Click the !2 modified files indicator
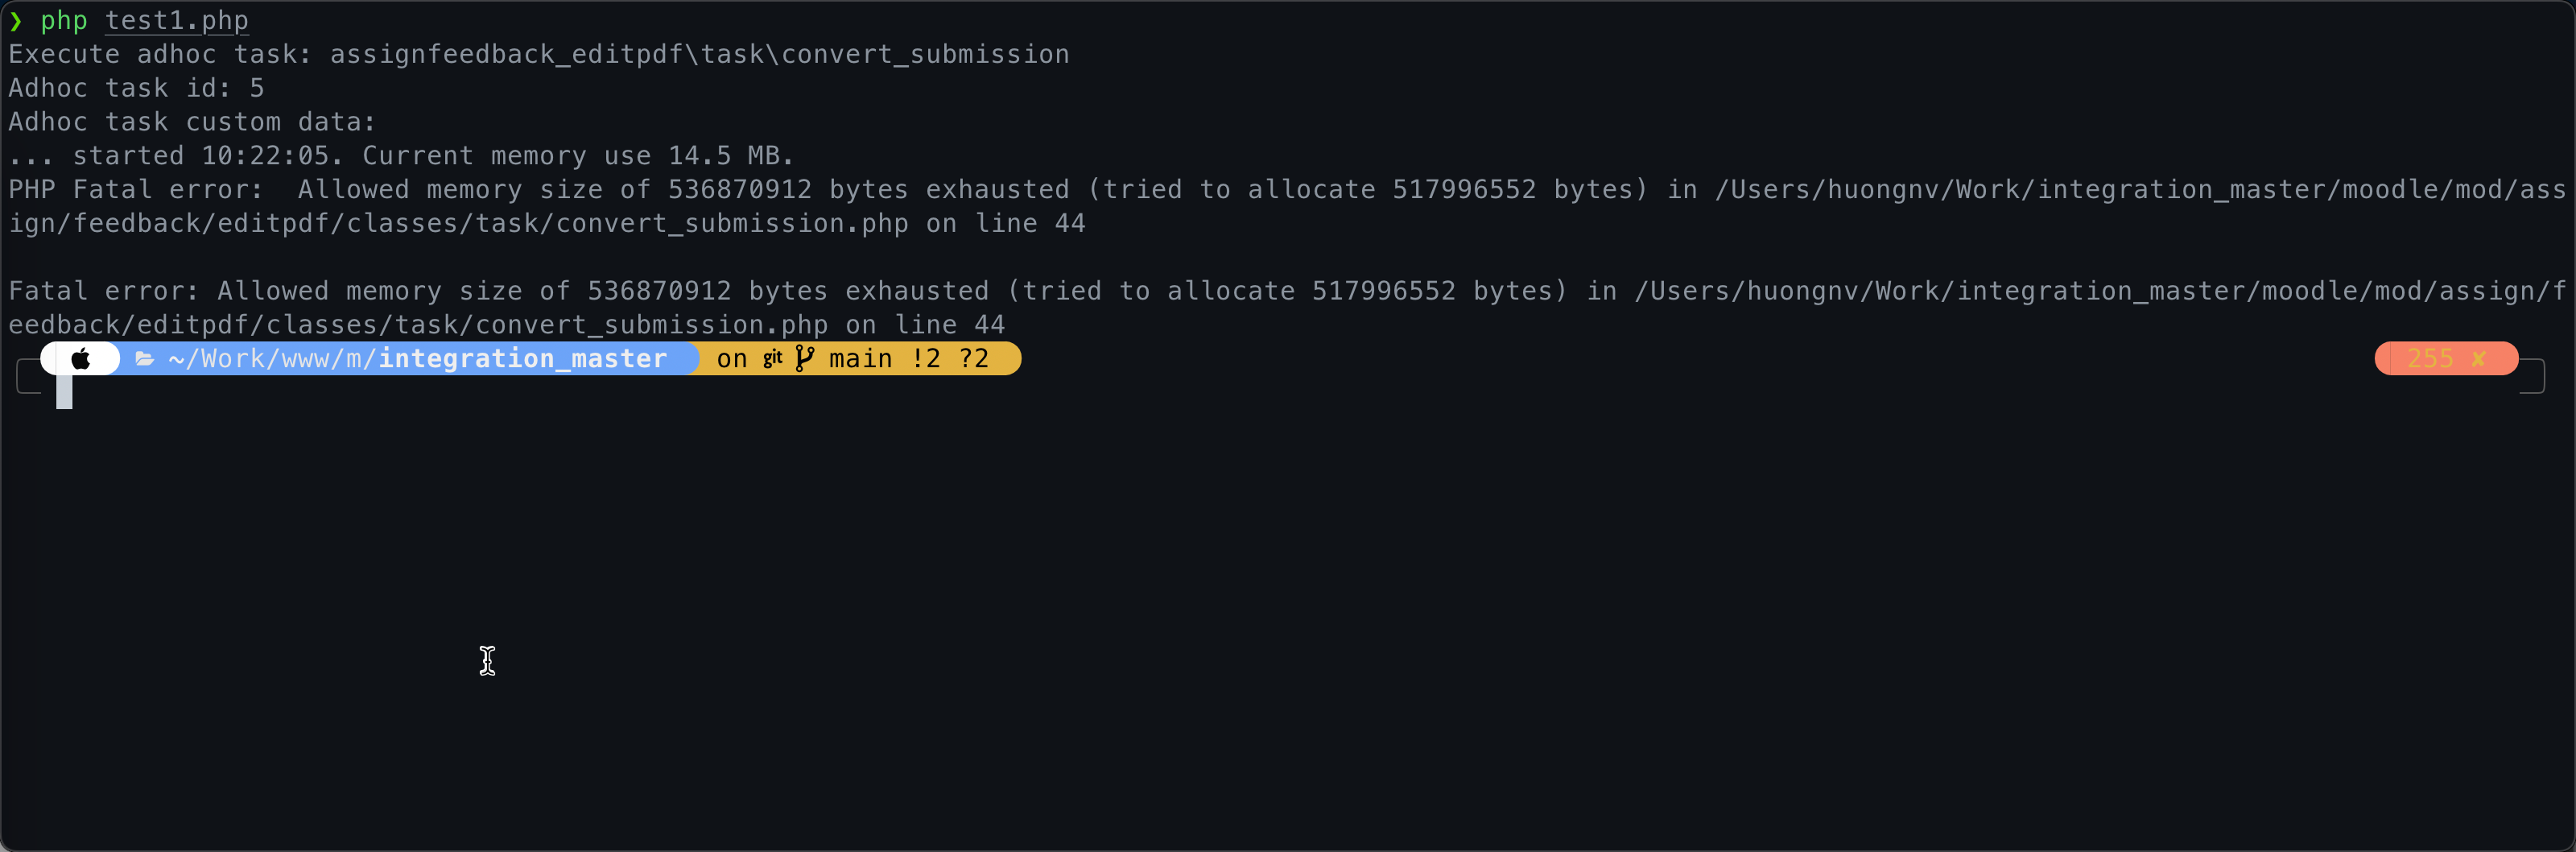Image resolution: width=2576 pixels, height=852 pixels. tap(925, 359)
